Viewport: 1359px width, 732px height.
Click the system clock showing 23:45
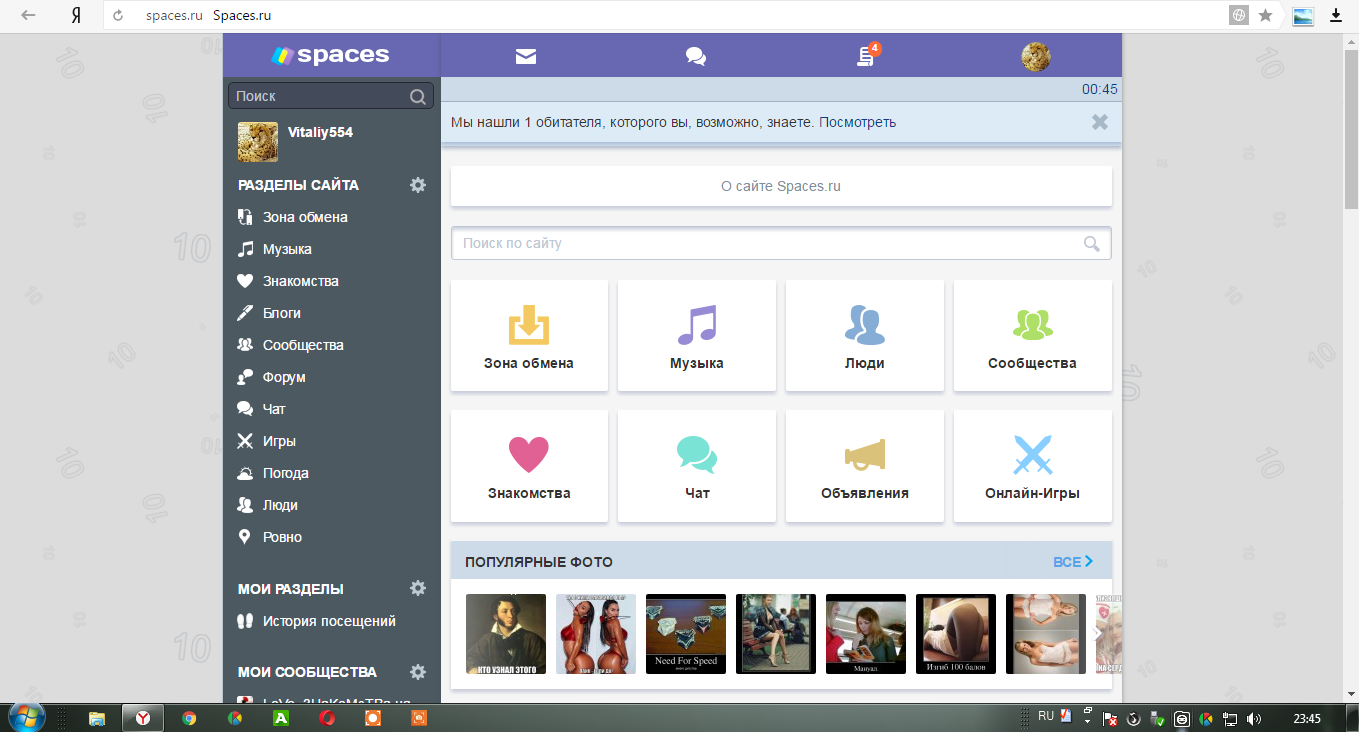pos(1307,718)
